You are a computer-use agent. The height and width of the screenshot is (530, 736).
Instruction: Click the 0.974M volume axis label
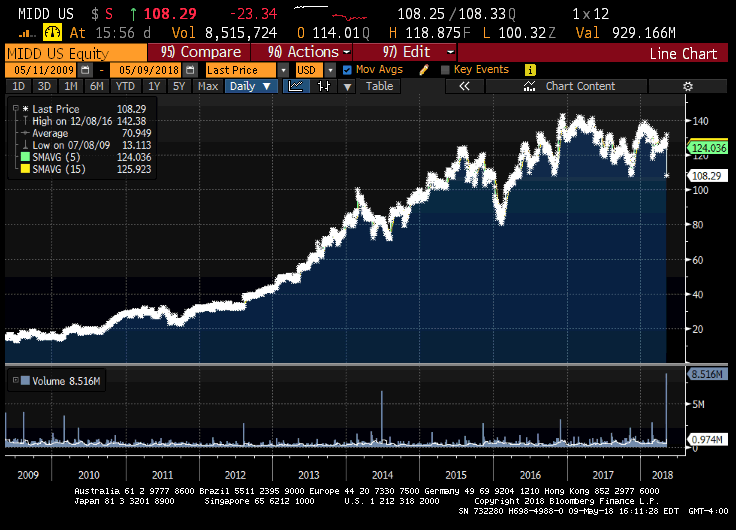708,439
